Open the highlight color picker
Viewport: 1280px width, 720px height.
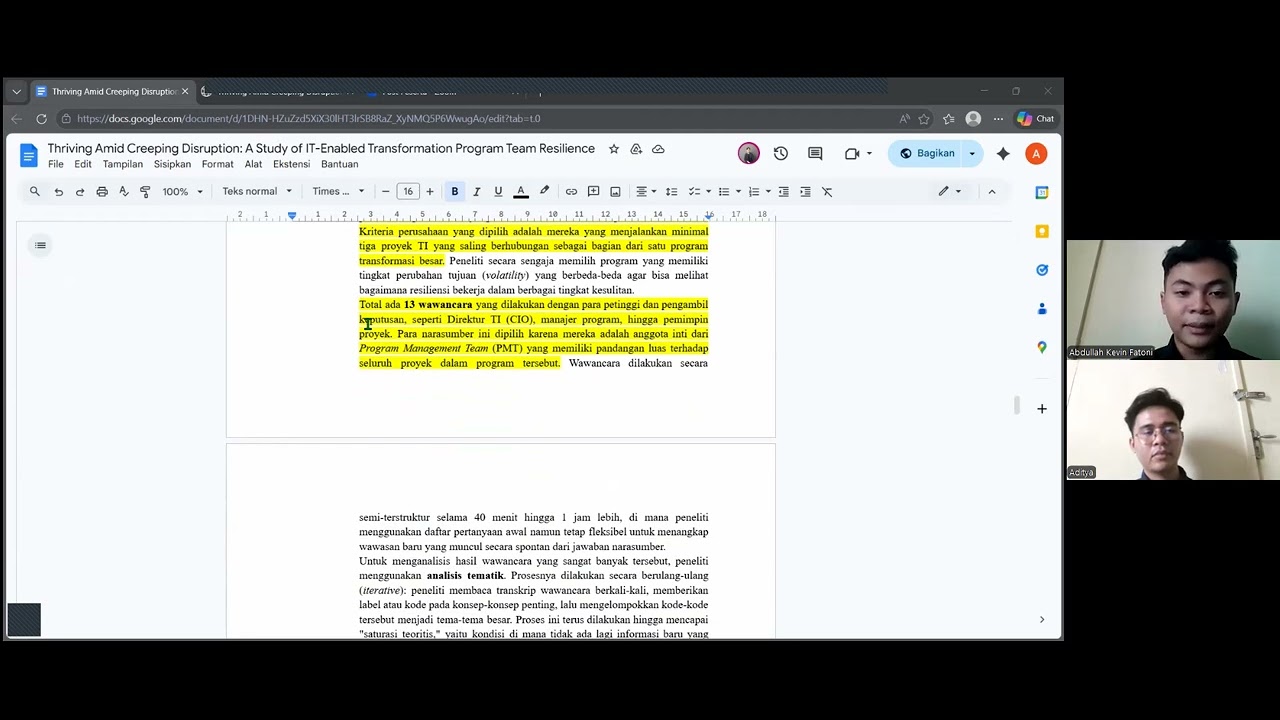click(x=544, y=191)
